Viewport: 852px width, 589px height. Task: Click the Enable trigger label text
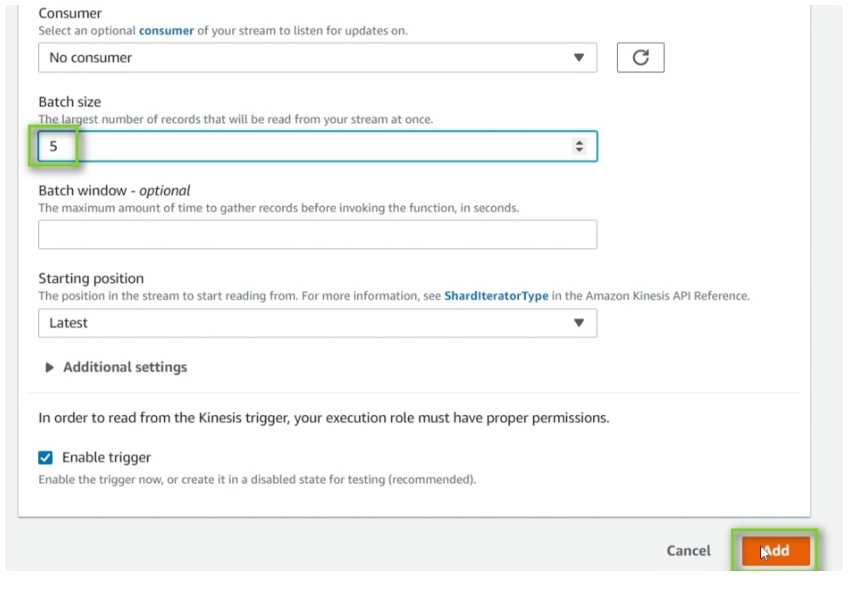pyautogui.click(x=106, y=458)
